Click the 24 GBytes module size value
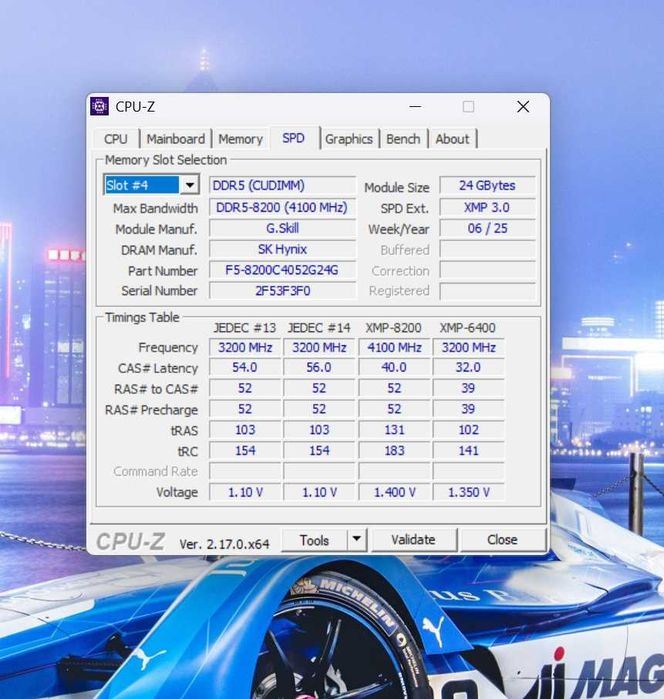Screen dimensions: 664x699 coord(487,185)
